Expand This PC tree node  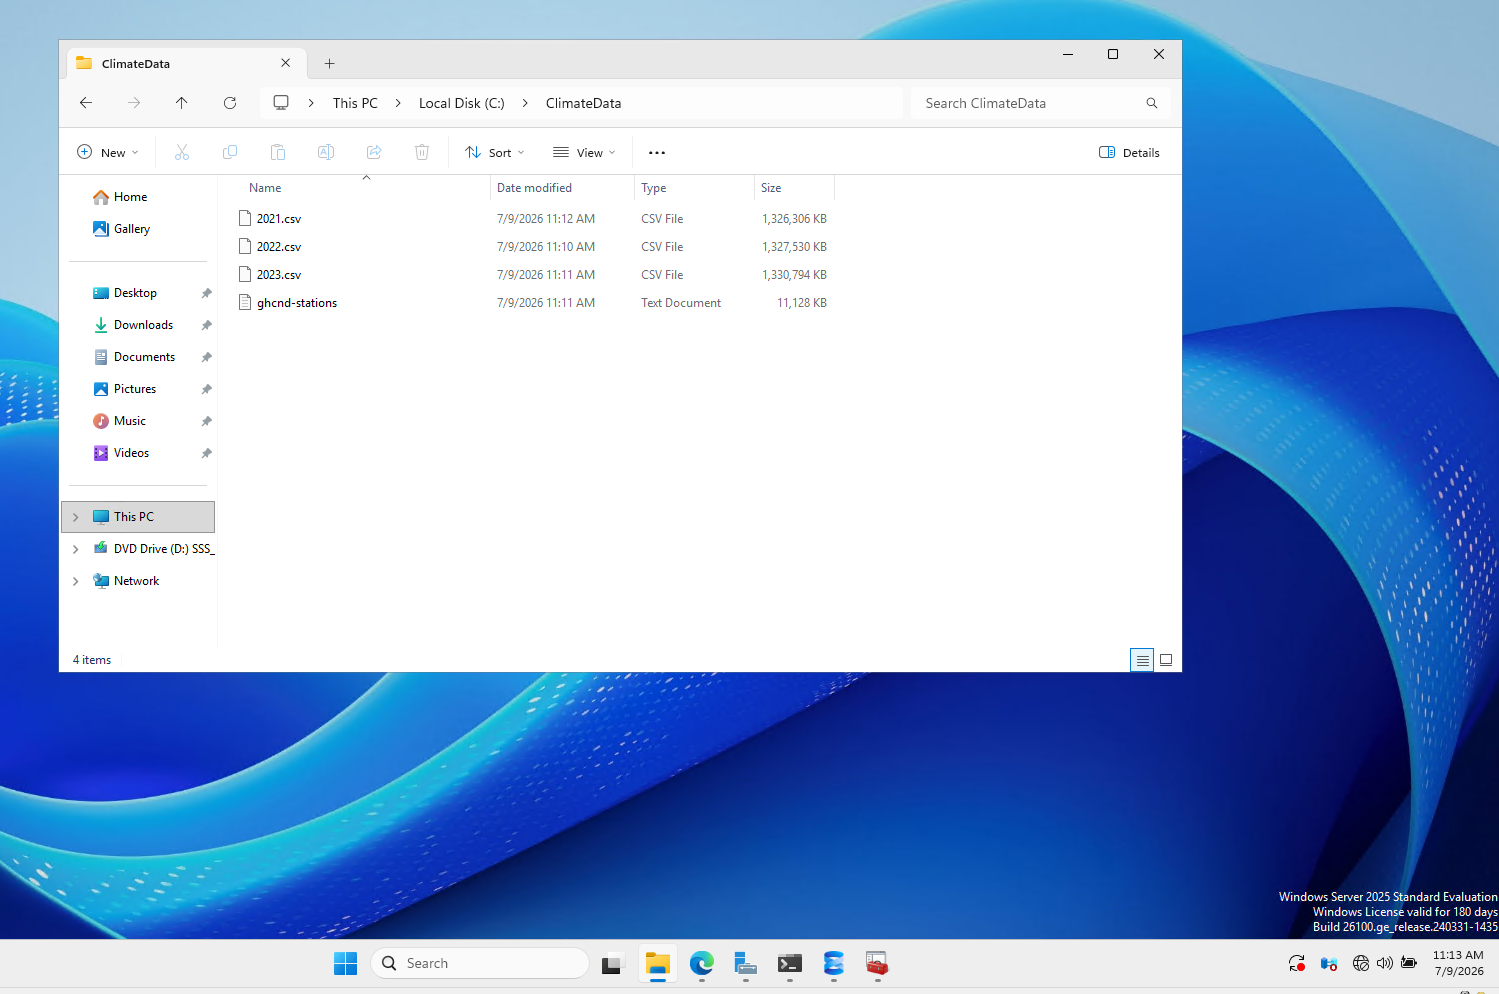[76, 517]
